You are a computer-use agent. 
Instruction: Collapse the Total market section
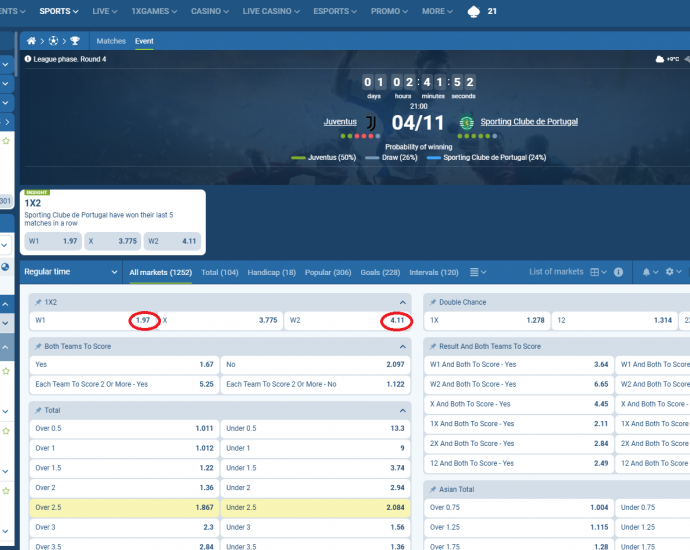click(403, 410)
